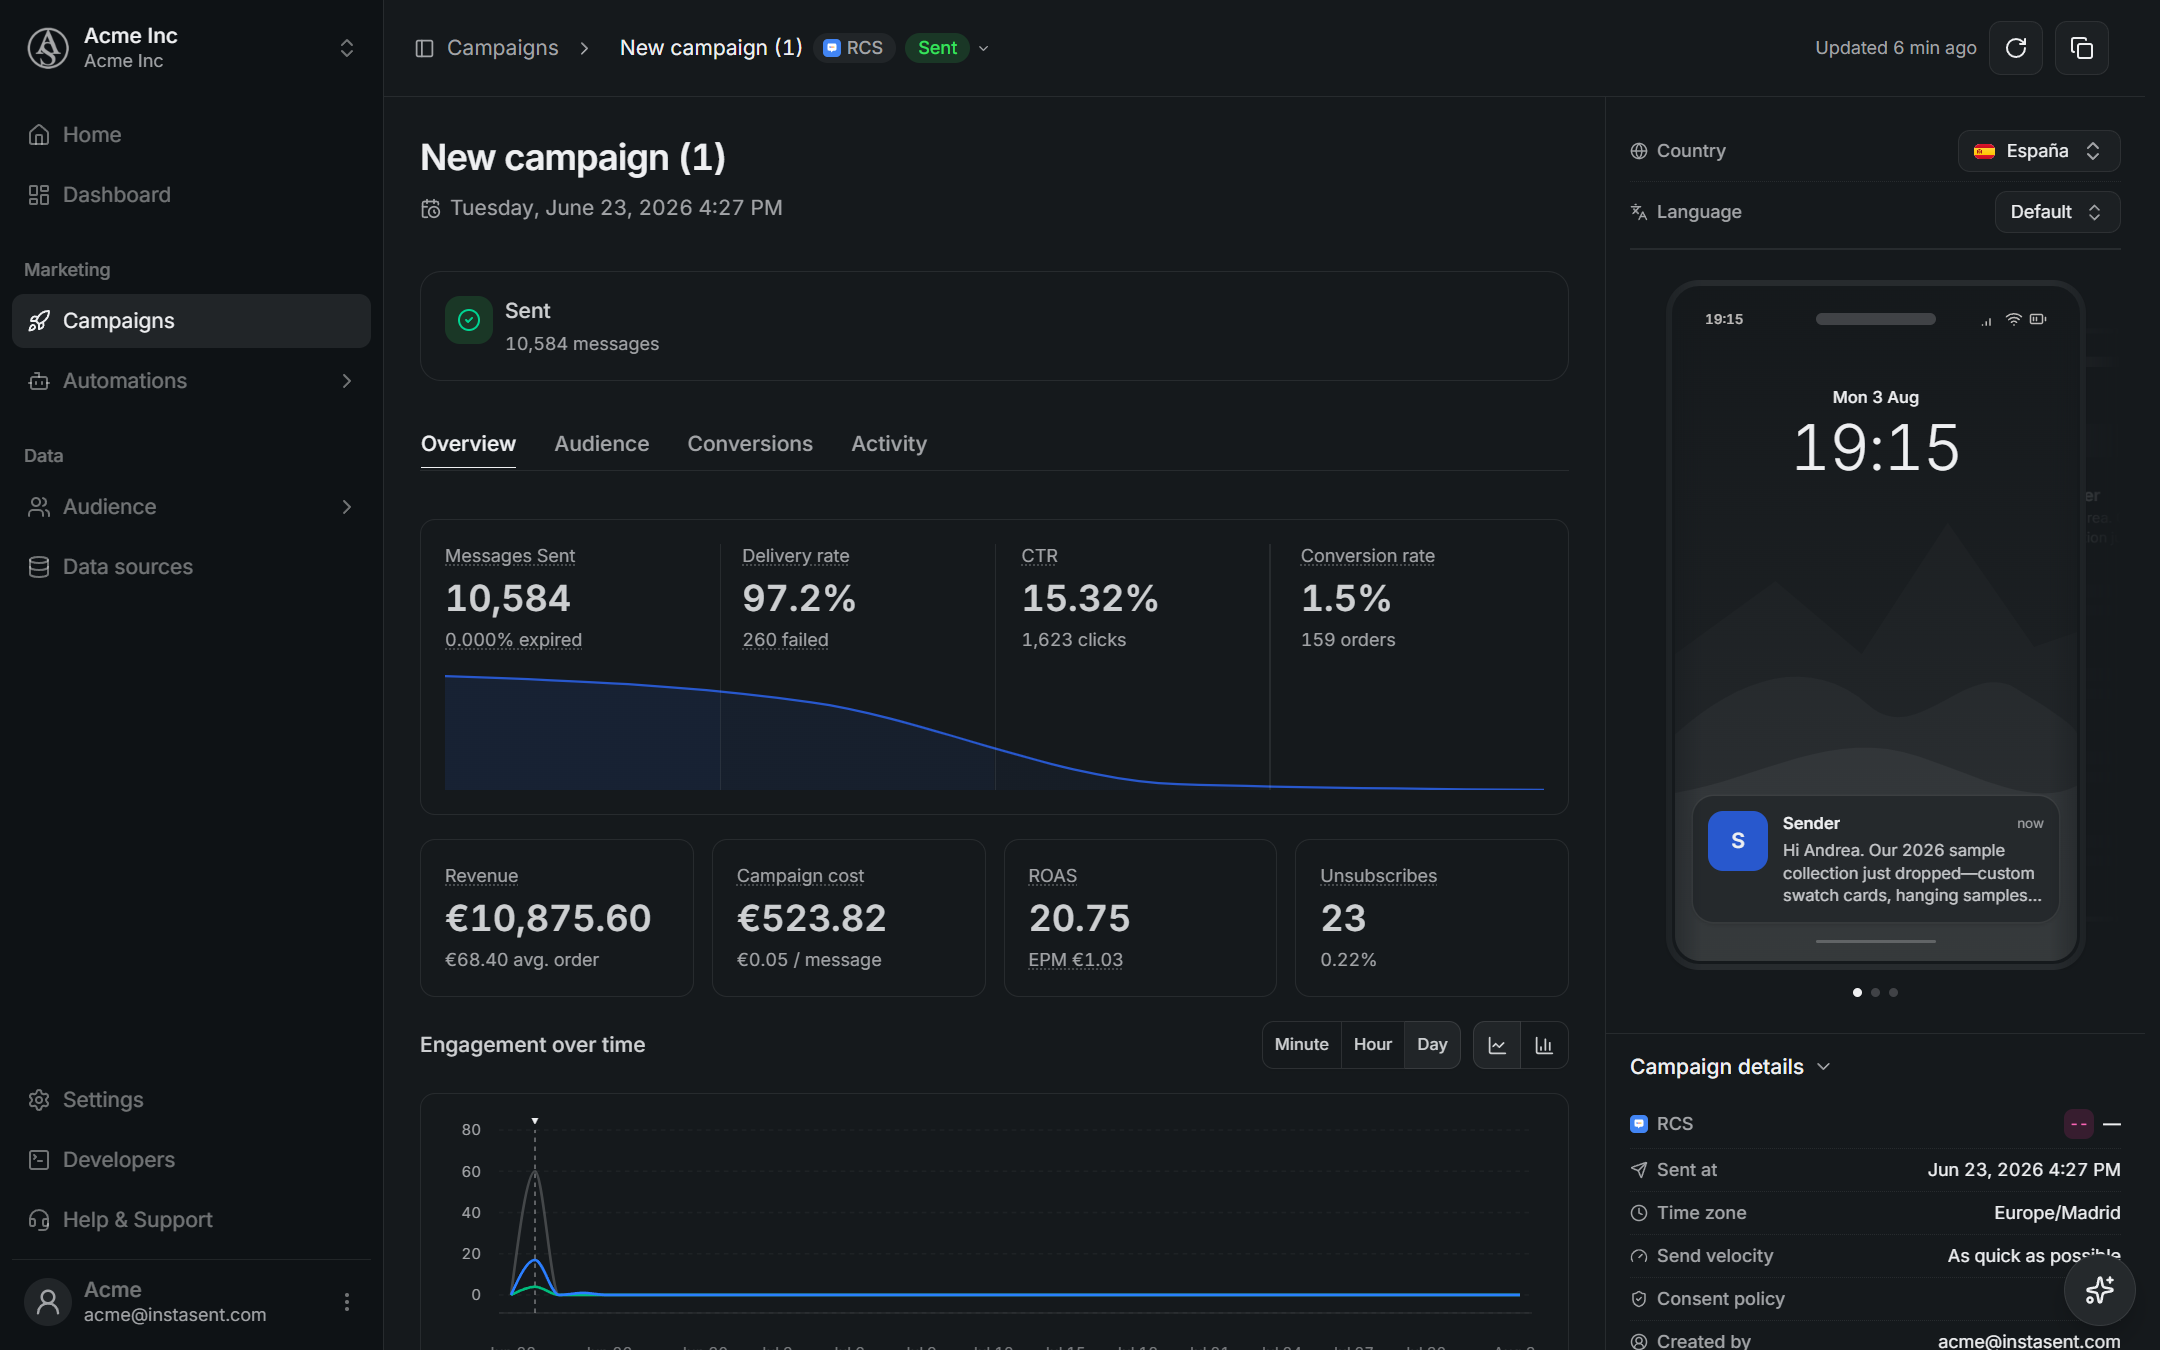Click the duplicate campaign copy icon

point(2082,48)
